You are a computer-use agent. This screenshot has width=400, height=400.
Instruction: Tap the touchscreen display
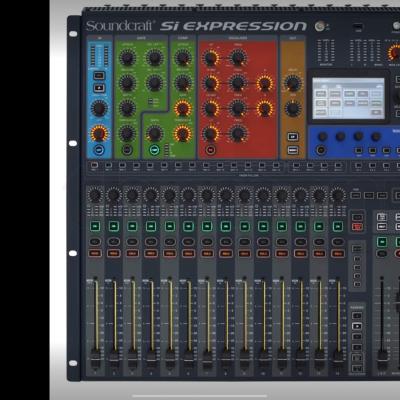pos(348,98)
